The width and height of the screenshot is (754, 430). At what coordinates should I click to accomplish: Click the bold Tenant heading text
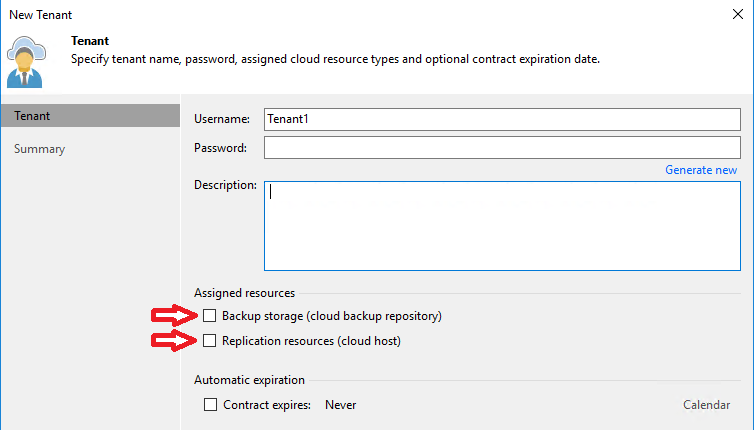[x=90, y=41]
